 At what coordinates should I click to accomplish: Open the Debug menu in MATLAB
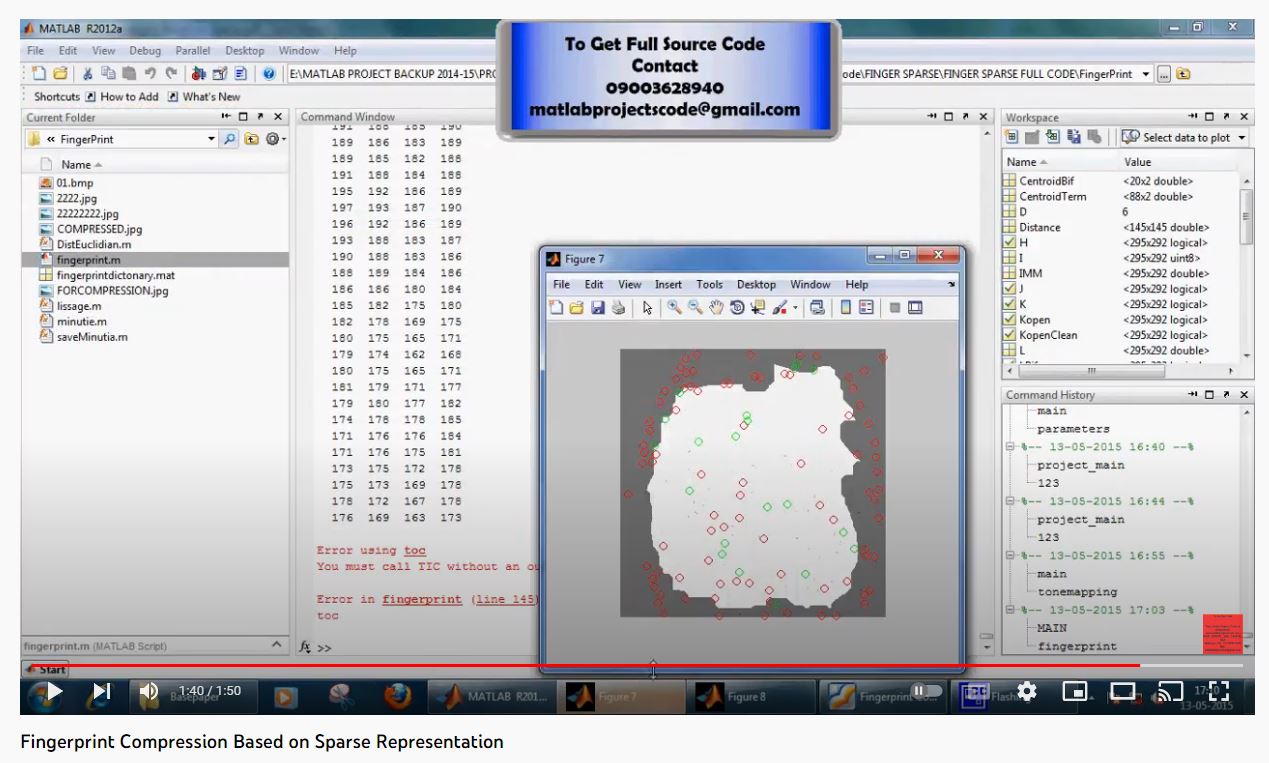tap(144, 51)
